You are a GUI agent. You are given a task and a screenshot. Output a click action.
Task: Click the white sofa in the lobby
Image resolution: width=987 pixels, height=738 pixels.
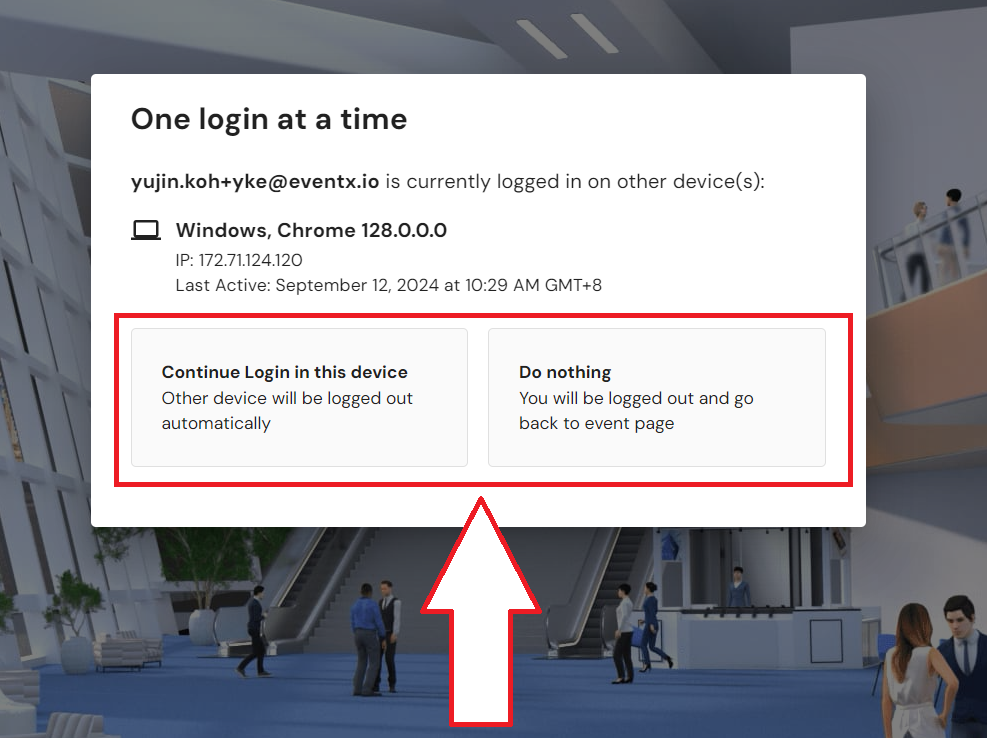[128, 650]
